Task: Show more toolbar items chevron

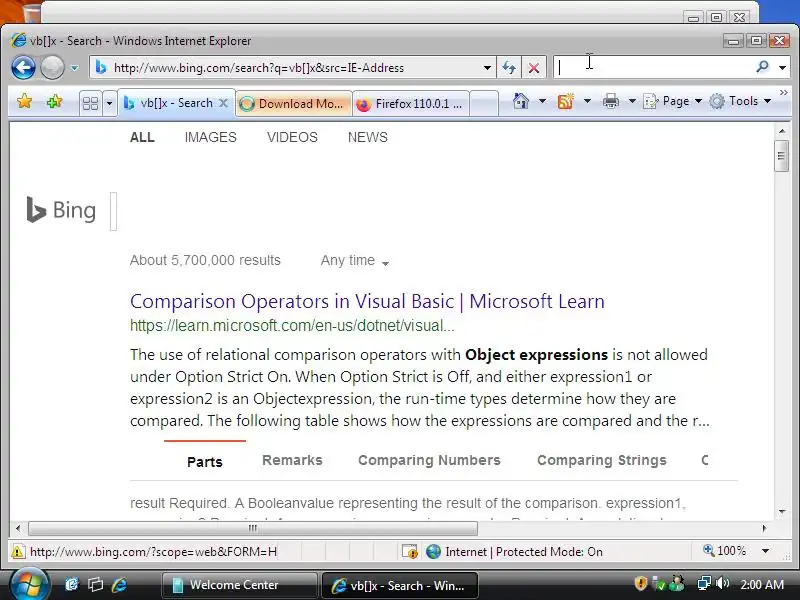Action: 784,92
